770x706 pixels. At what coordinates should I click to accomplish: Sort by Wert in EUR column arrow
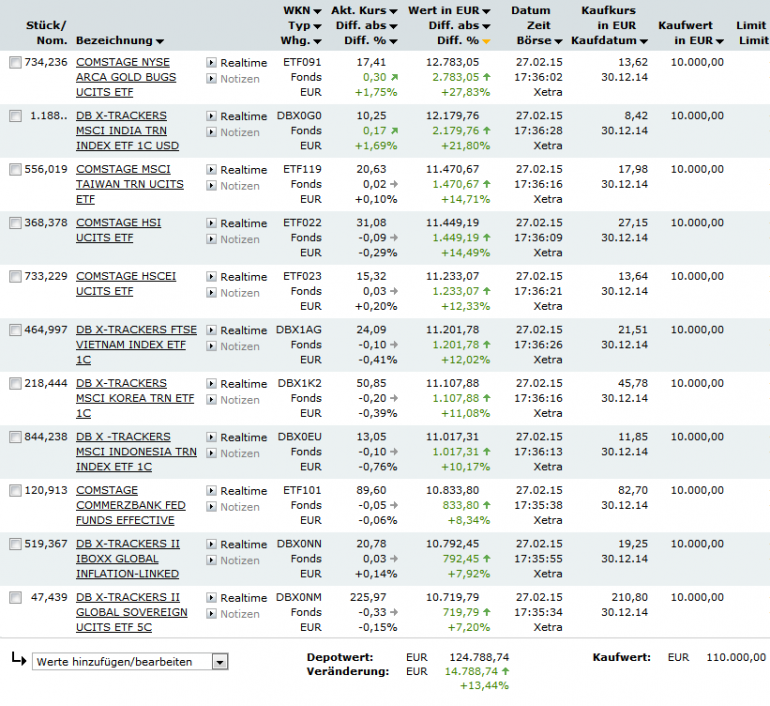pos(486,11)
